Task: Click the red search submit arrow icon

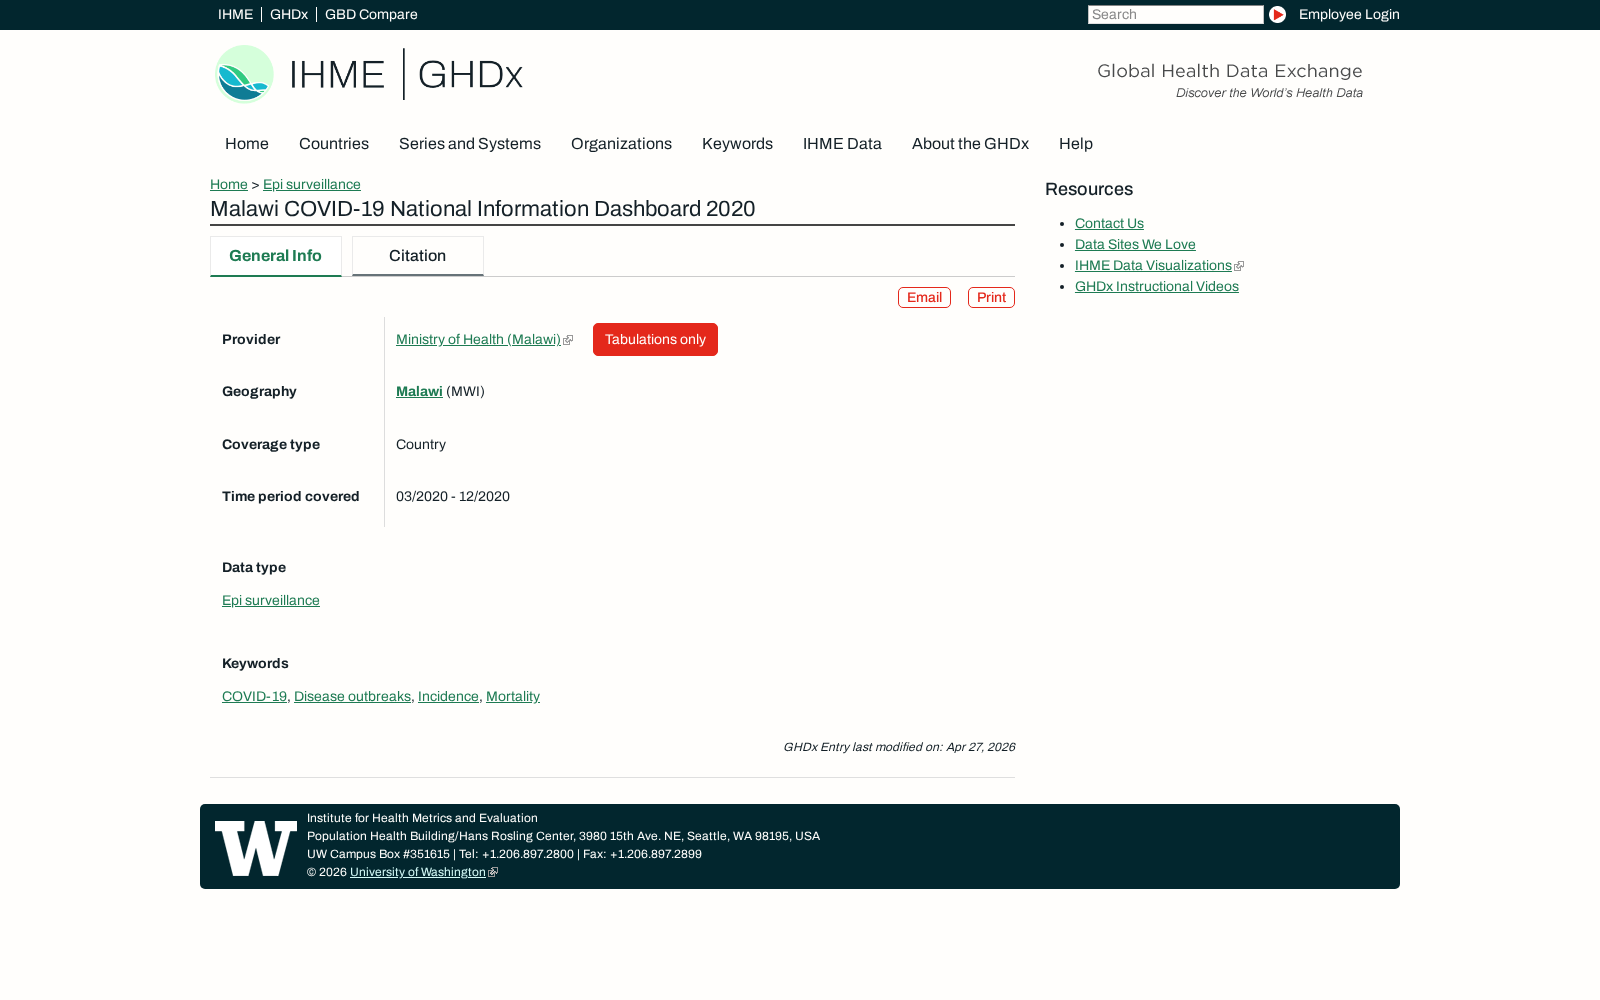Action: (1277, 14)
